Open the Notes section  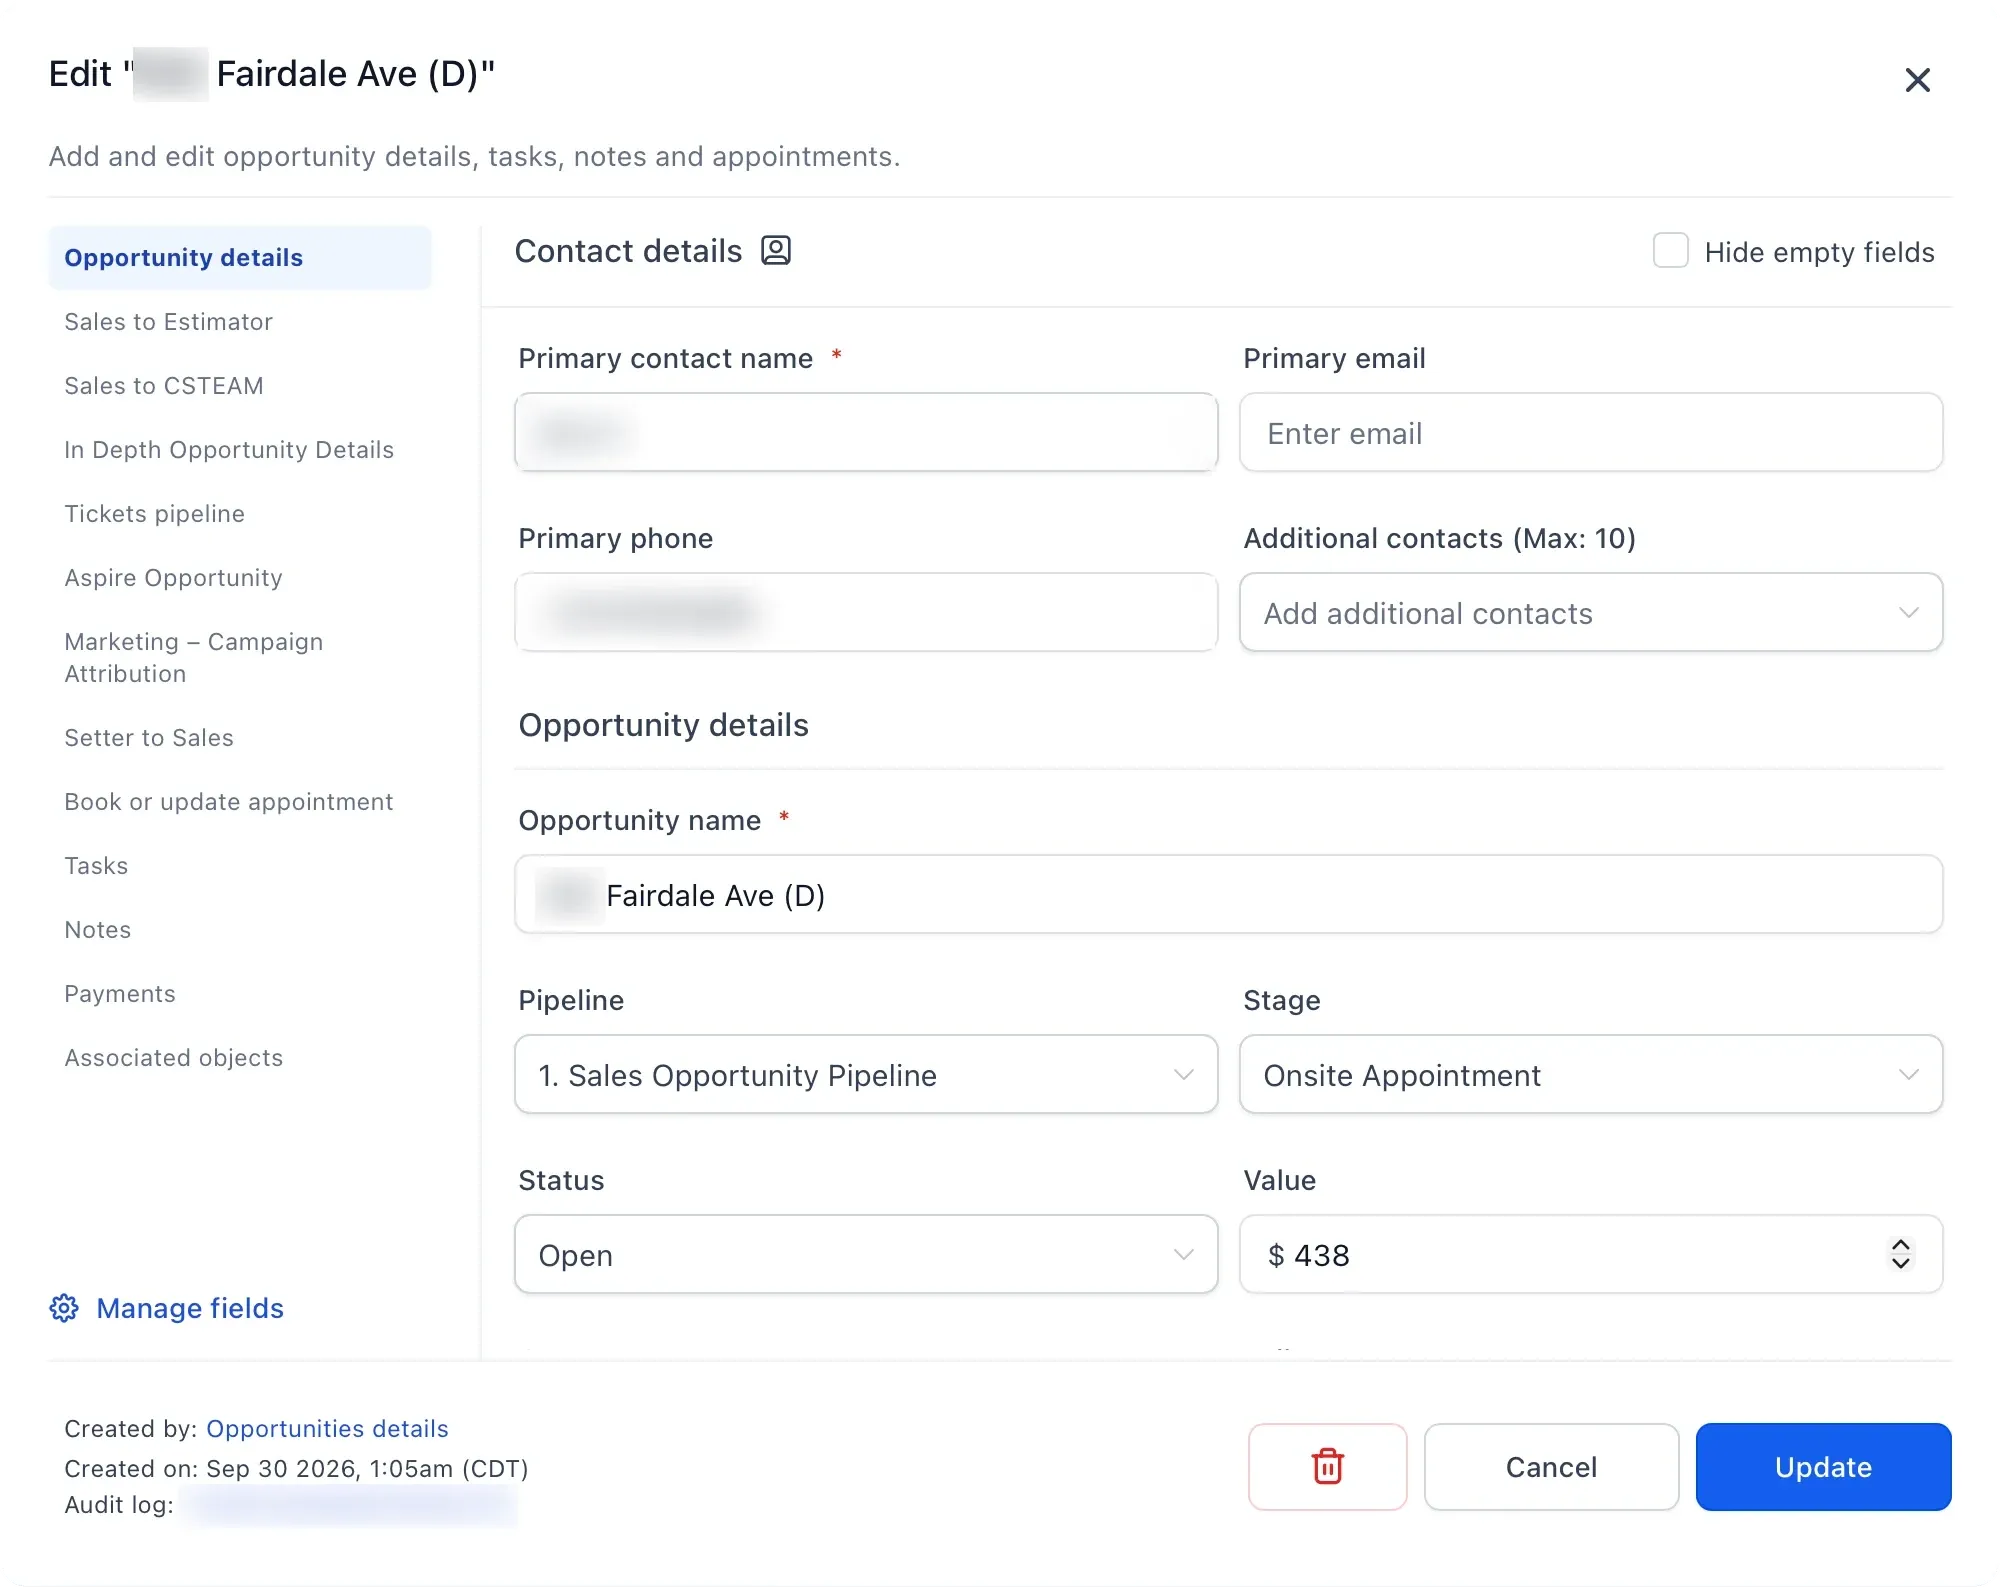click(x=98, y=930)
